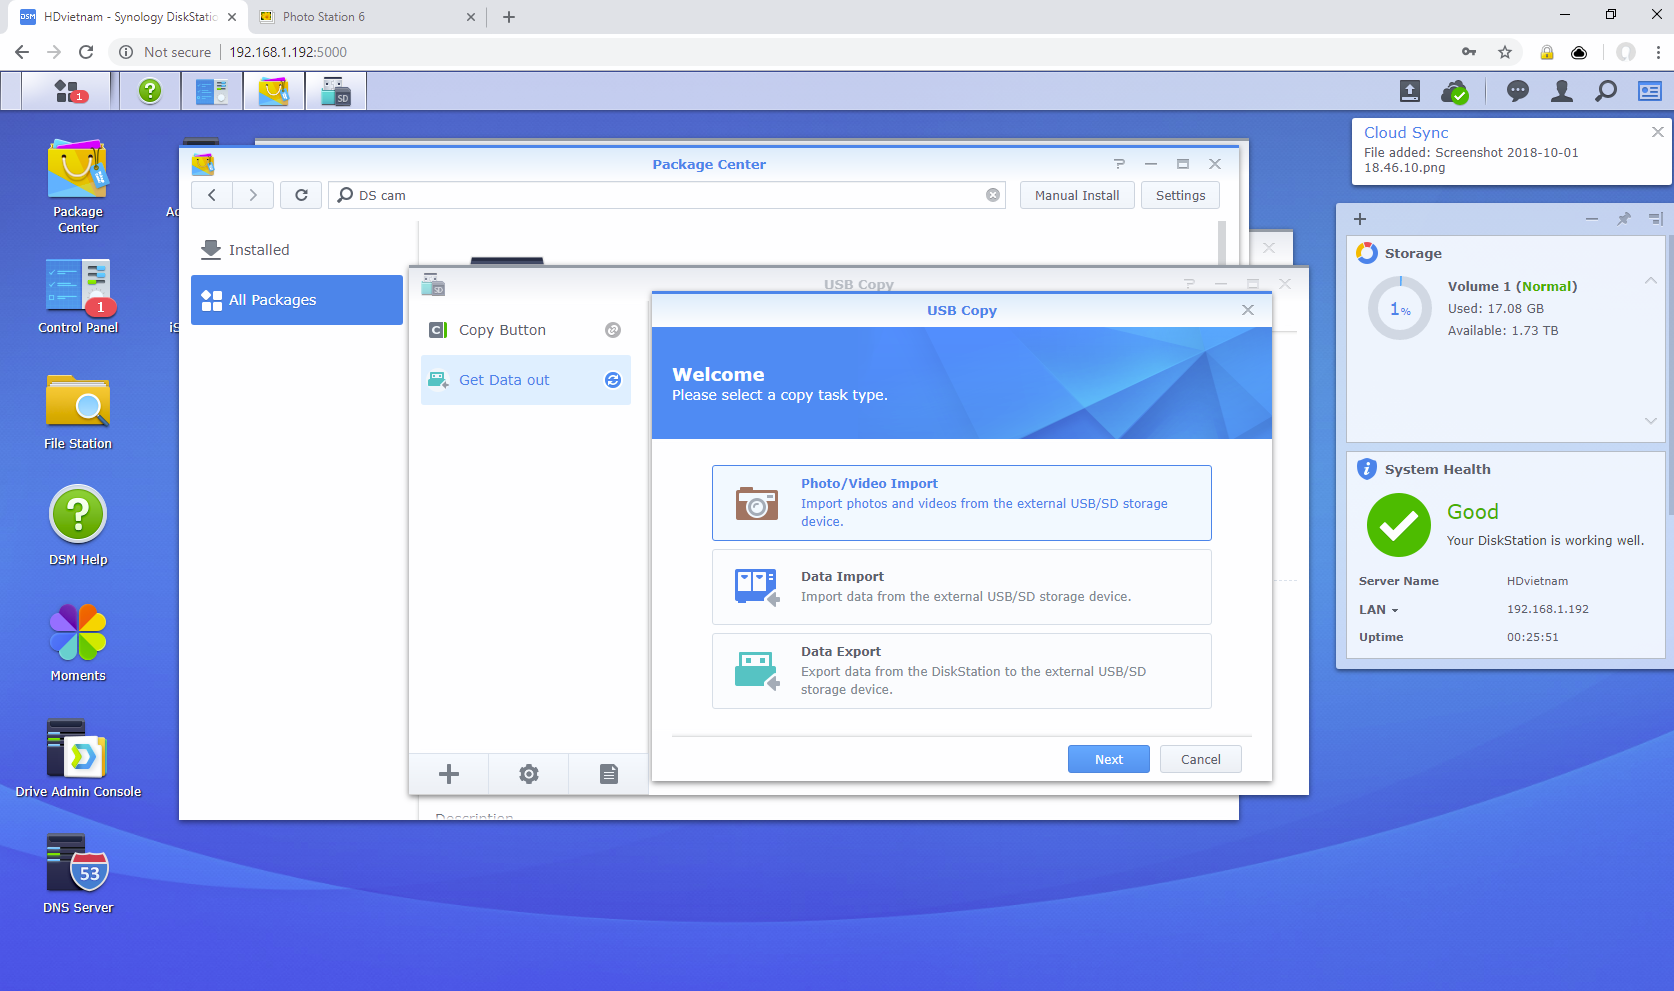Open Moments desktop shortcut
The image size is (1674, 991).
78,643
